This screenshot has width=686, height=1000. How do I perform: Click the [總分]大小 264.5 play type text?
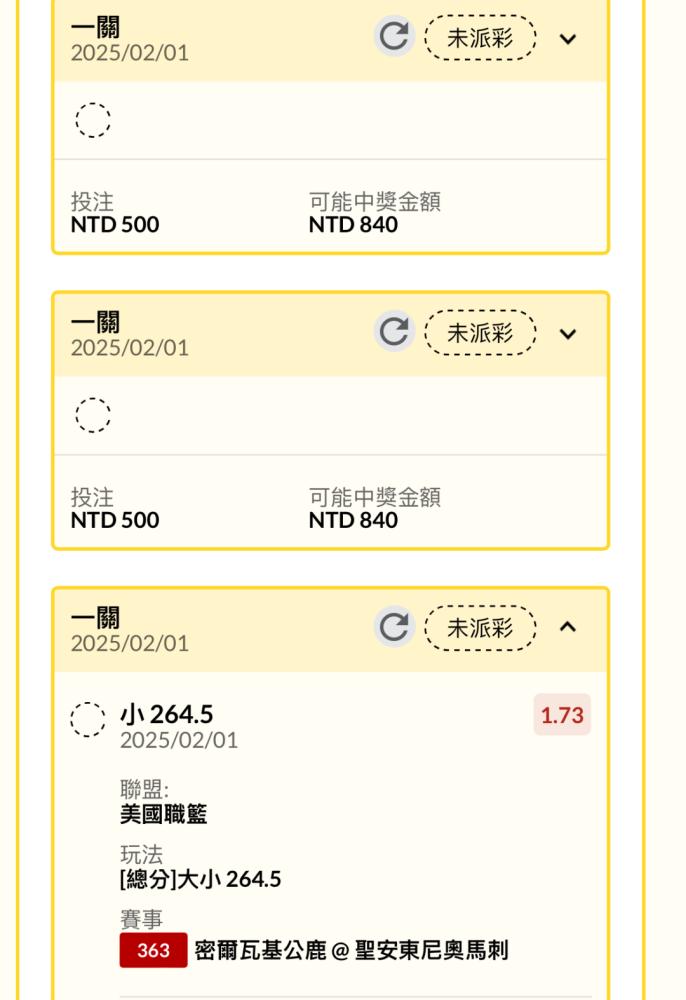(x=200, y=879)
